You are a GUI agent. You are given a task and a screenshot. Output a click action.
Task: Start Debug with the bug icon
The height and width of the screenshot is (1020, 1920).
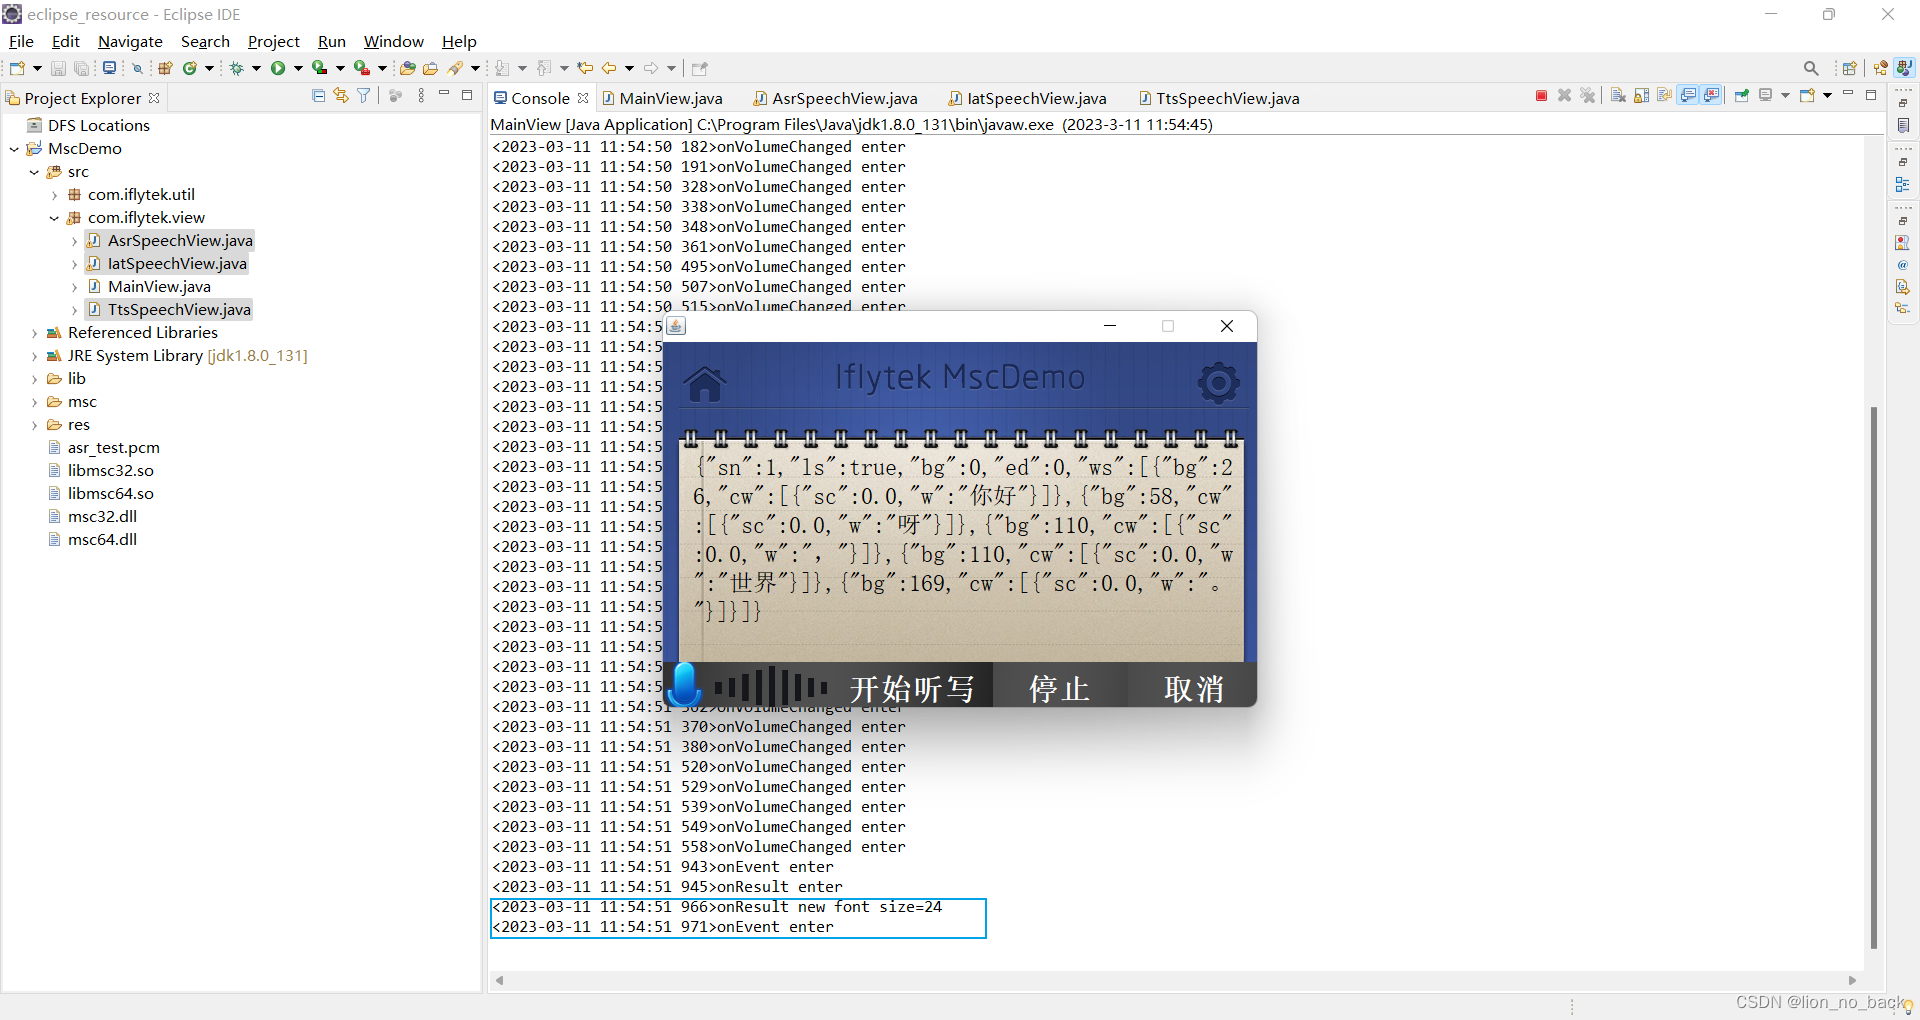(x=236, y=68)
